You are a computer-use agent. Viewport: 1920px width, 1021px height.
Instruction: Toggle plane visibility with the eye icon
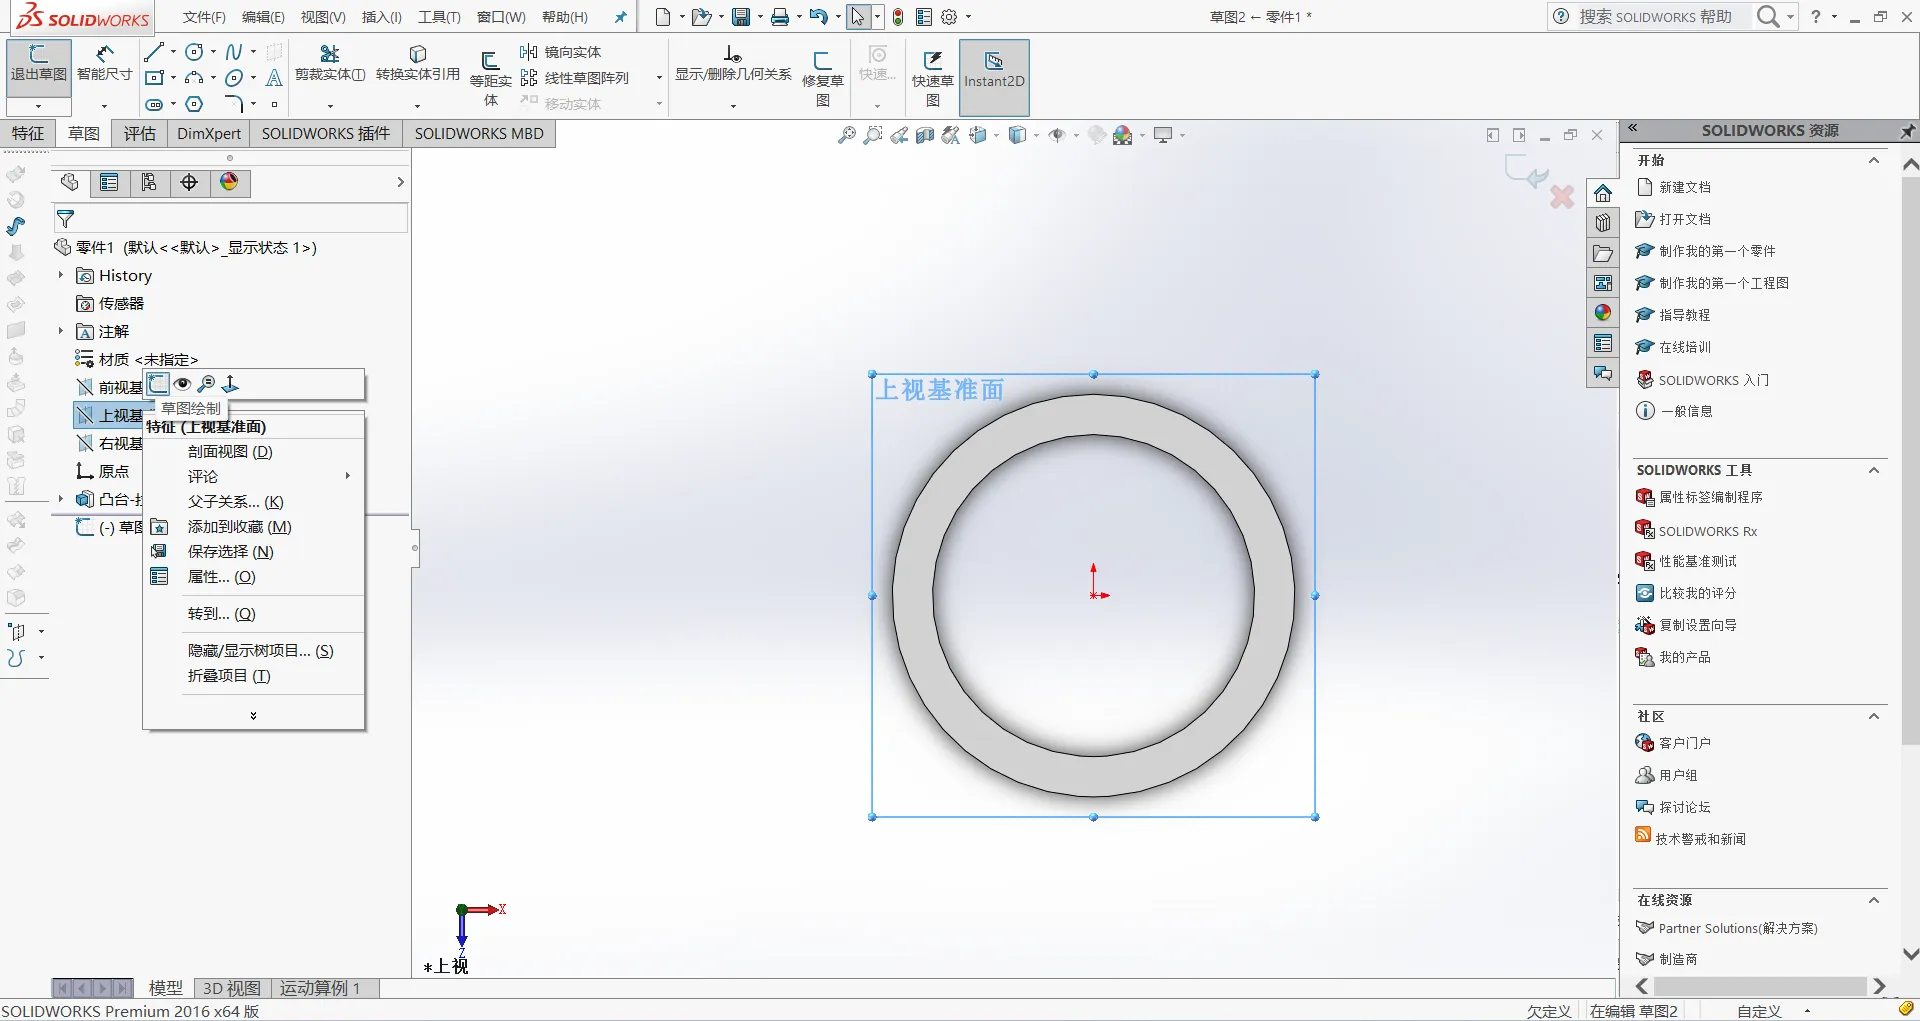pyautogui.click(x=182, y=384)
